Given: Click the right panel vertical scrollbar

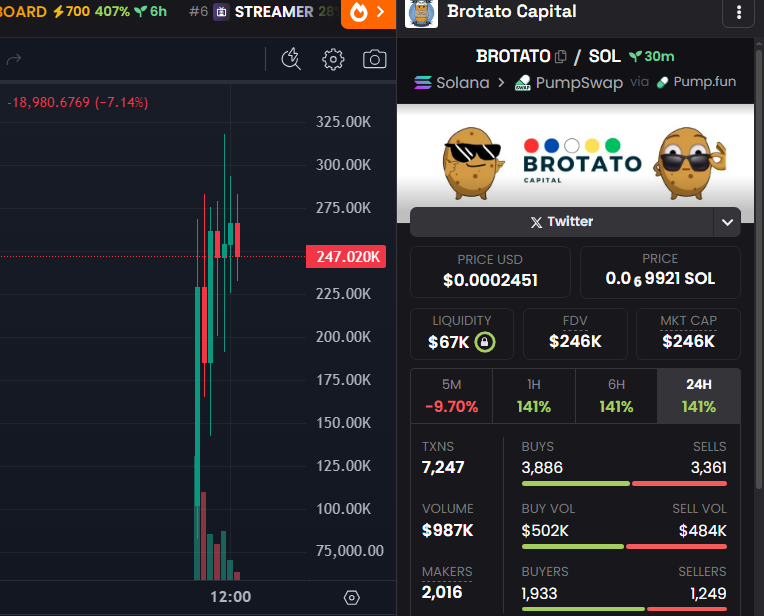Looking at the screenshot, I should pos(759,268).
